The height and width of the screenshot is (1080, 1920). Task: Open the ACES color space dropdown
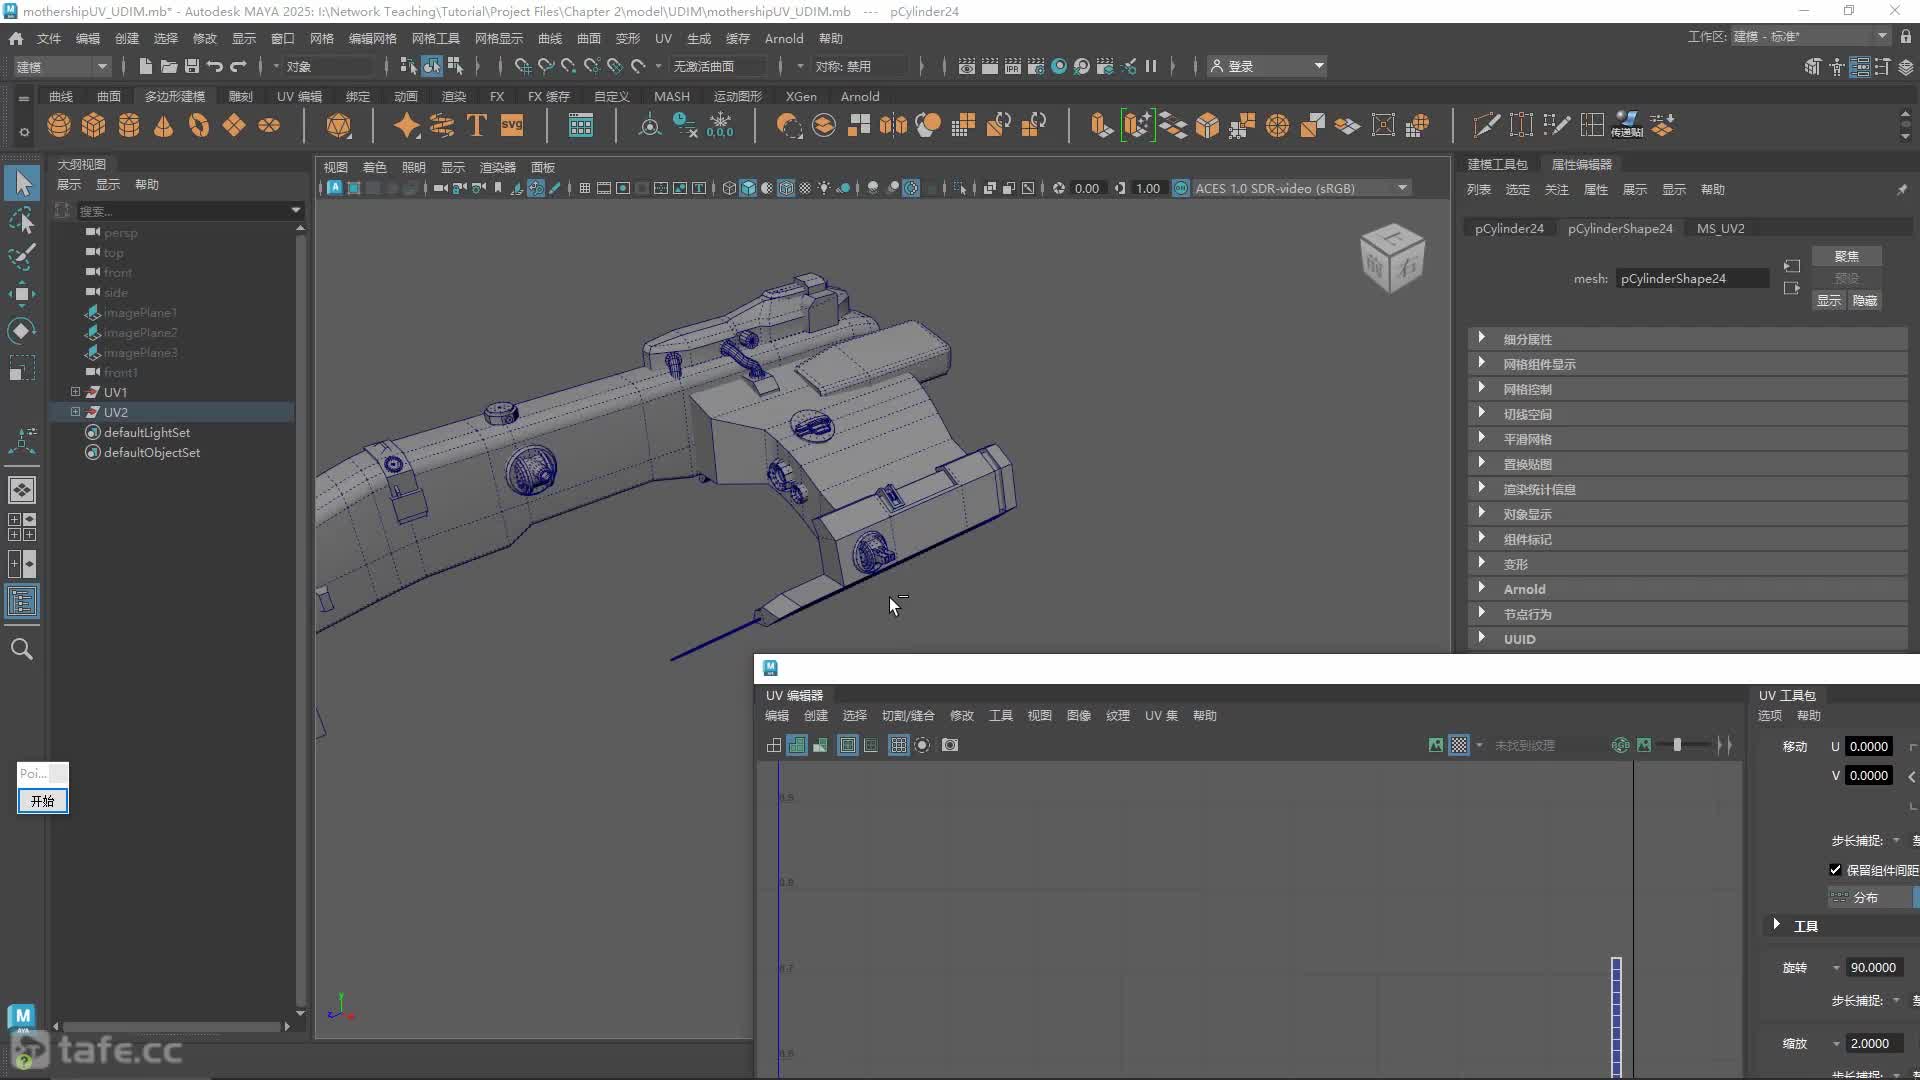tap(1301, 188)
